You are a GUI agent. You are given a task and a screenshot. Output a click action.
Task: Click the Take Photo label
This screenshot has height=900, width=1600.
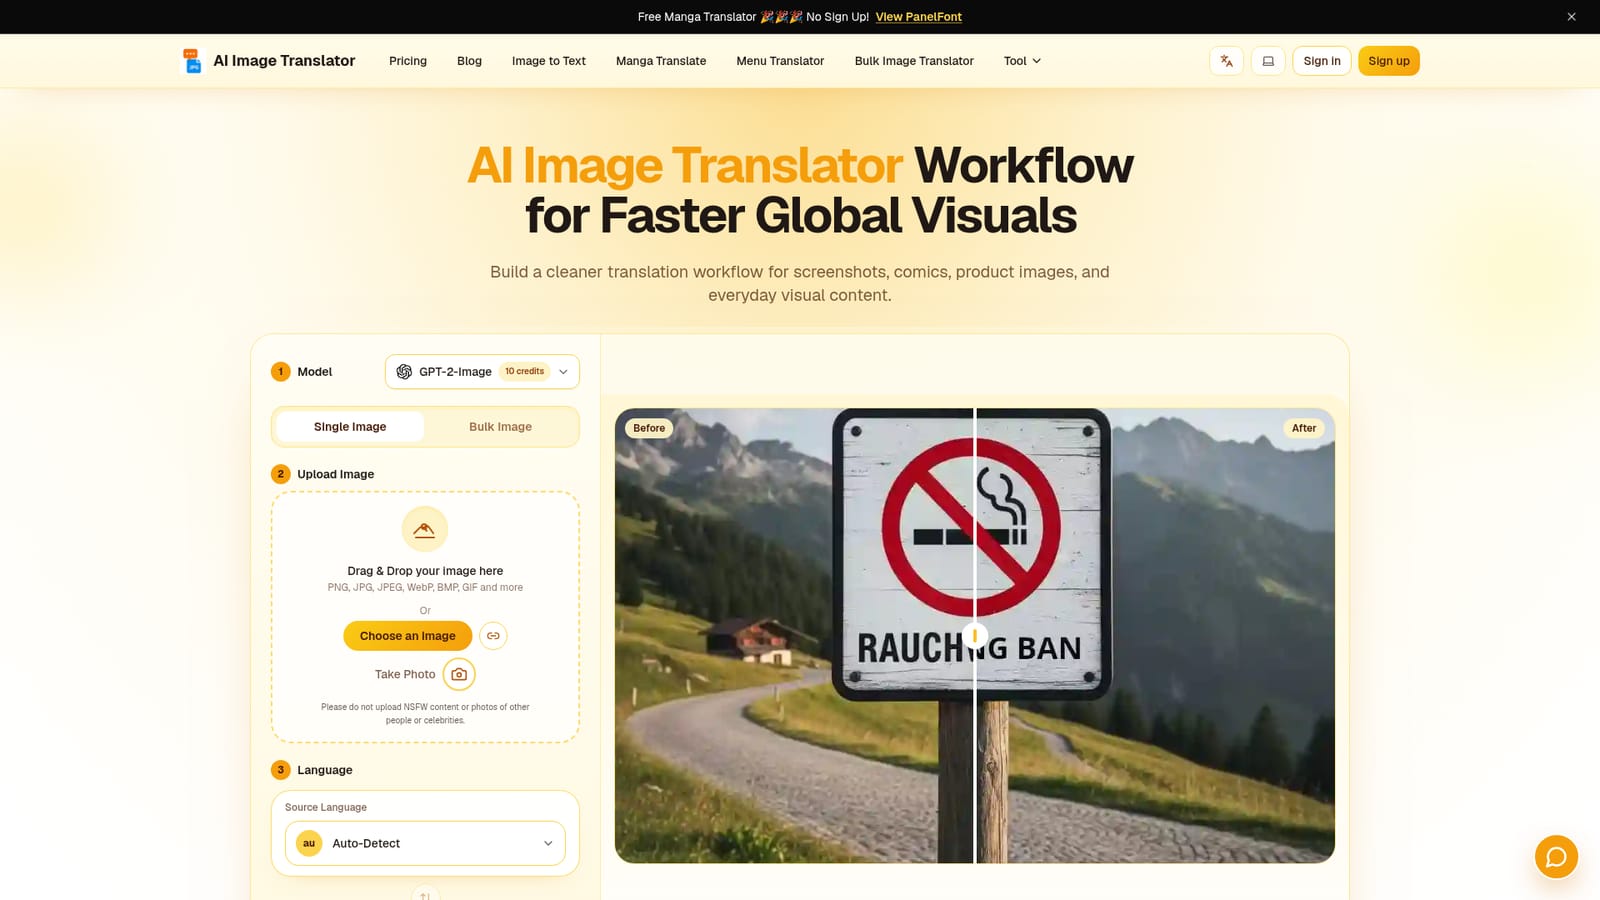pyautogui.click(x=405, y=674)
